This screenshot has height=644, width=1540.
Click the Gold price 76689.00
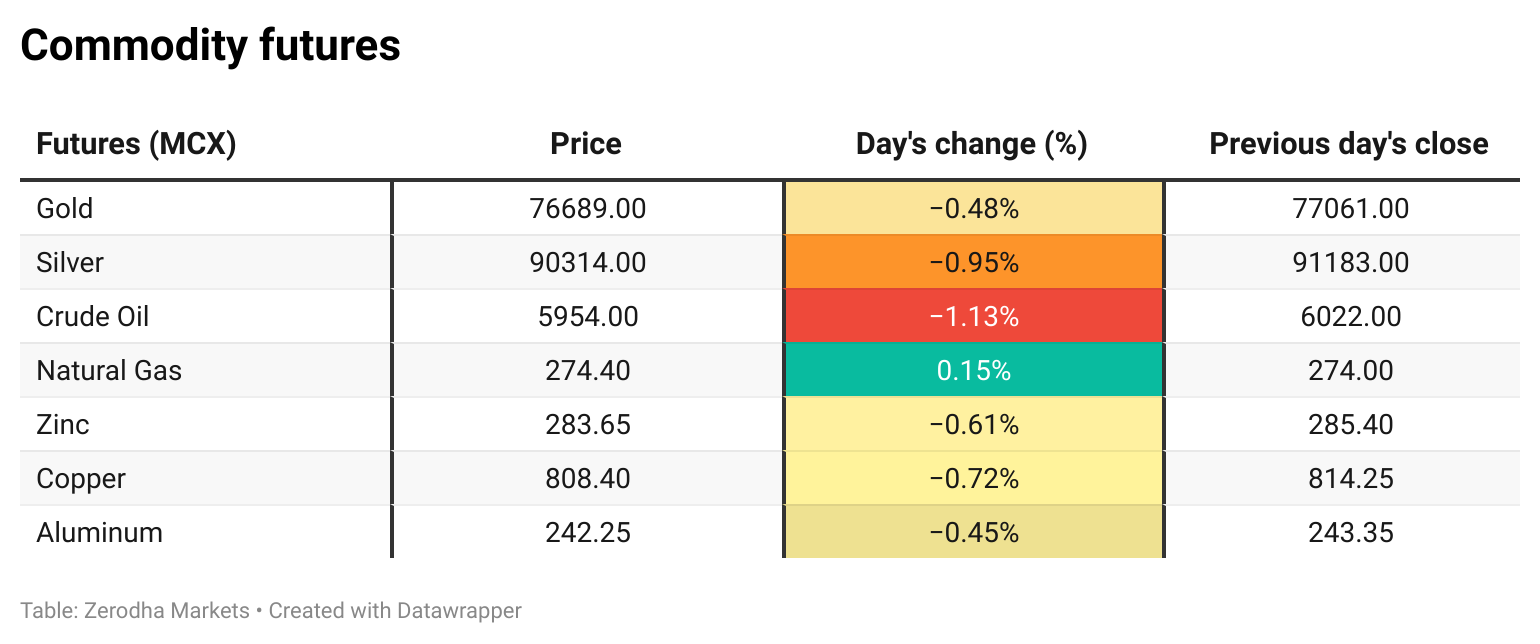pos(588,209)
